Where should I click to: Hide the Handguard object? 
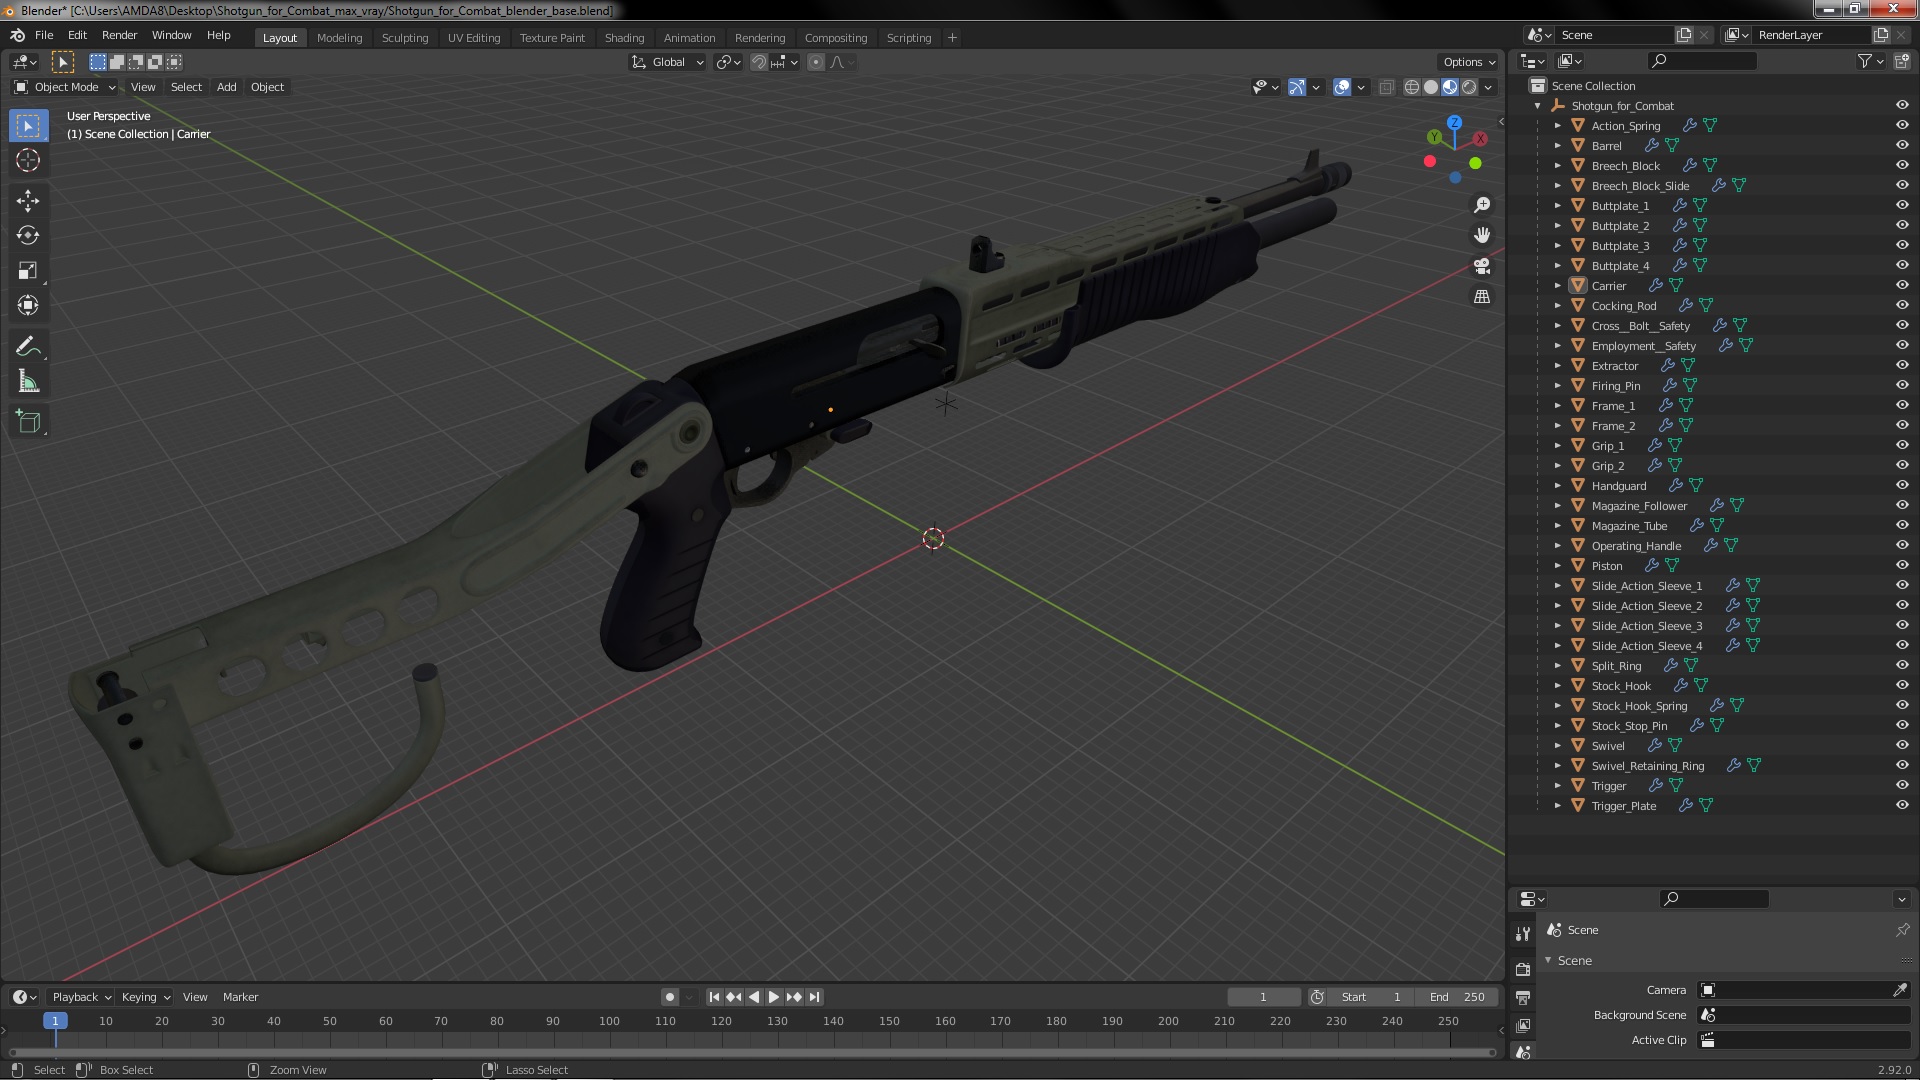tap(1902, 486)
